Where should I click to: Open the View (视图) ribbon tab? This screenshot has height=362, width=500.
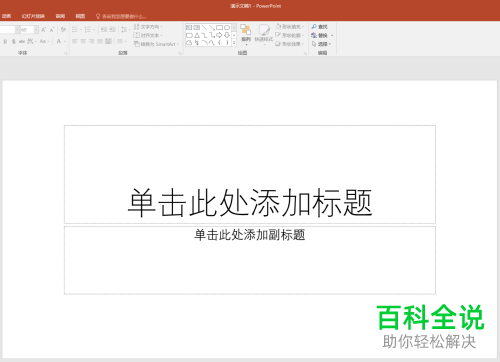(80, 16)
